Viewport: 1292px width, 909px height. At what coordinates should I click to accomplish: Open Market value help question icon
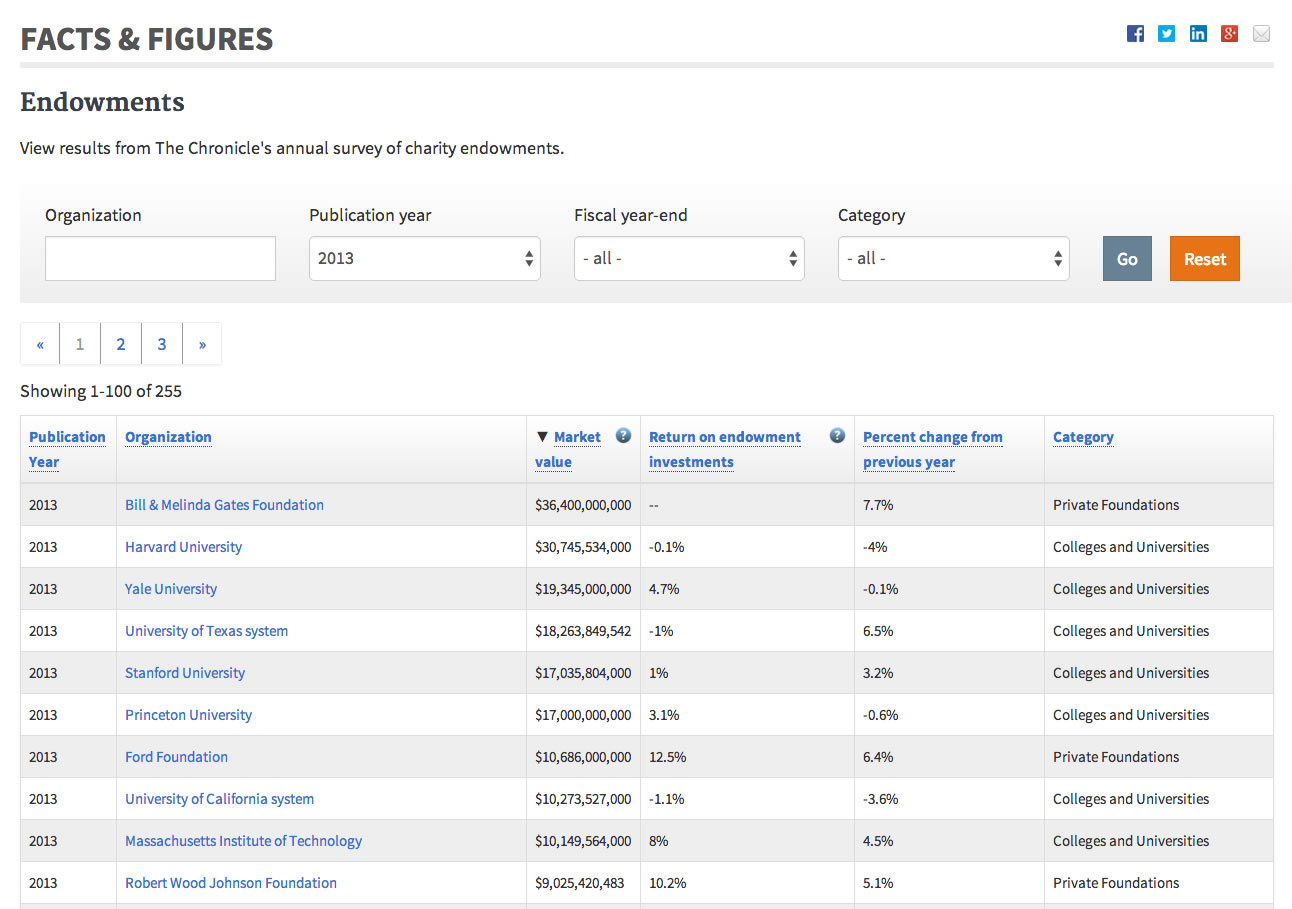[623, 436]
